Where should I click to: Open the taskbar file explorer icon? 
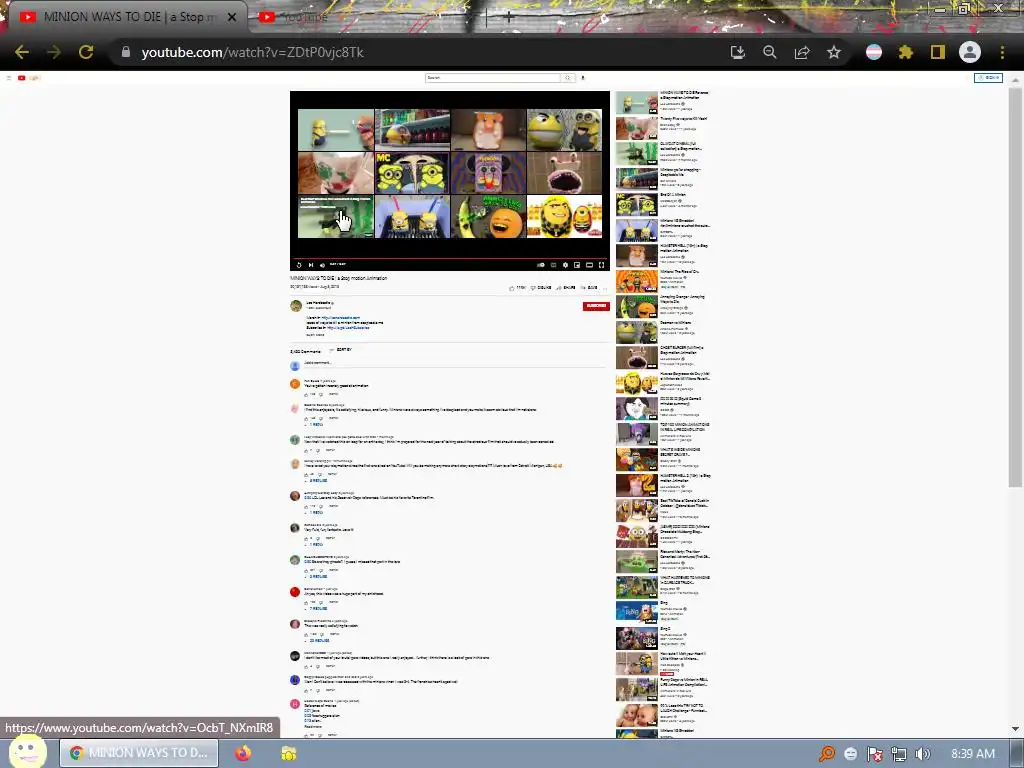(289, 753)
